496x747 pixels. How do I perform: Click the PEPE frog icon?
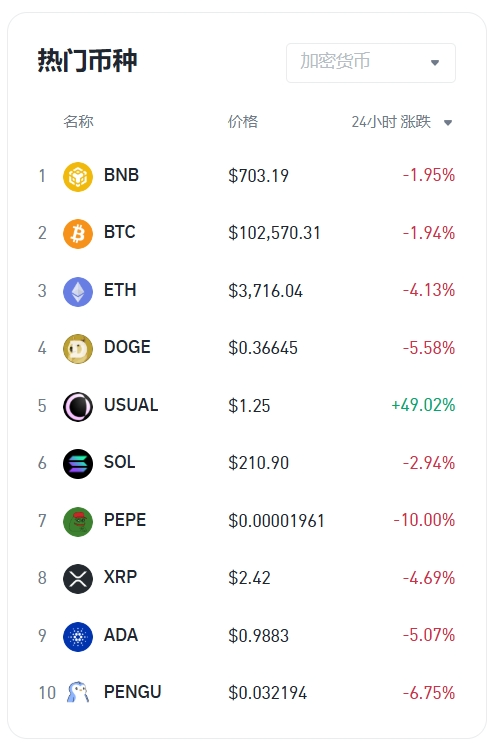point(78,521)
